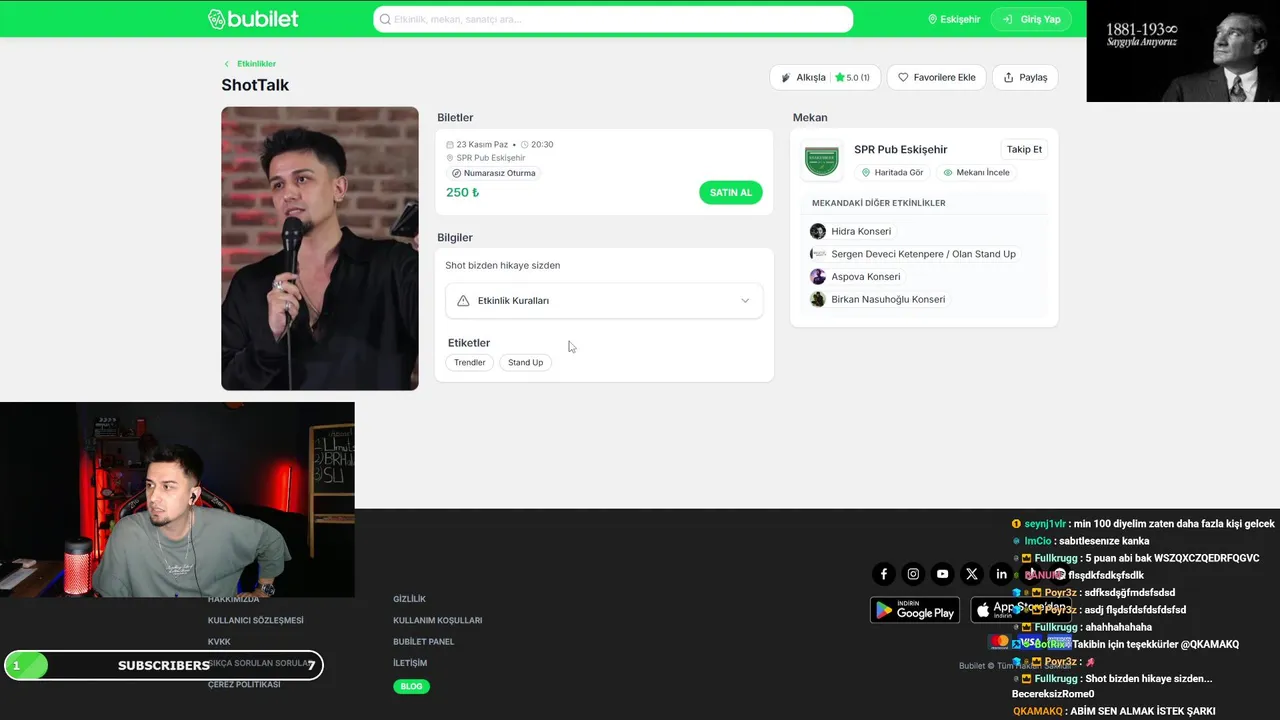The image size is (1280, 720).
Task: Click the star rating 5.0 icon
Action: [840, 77]
